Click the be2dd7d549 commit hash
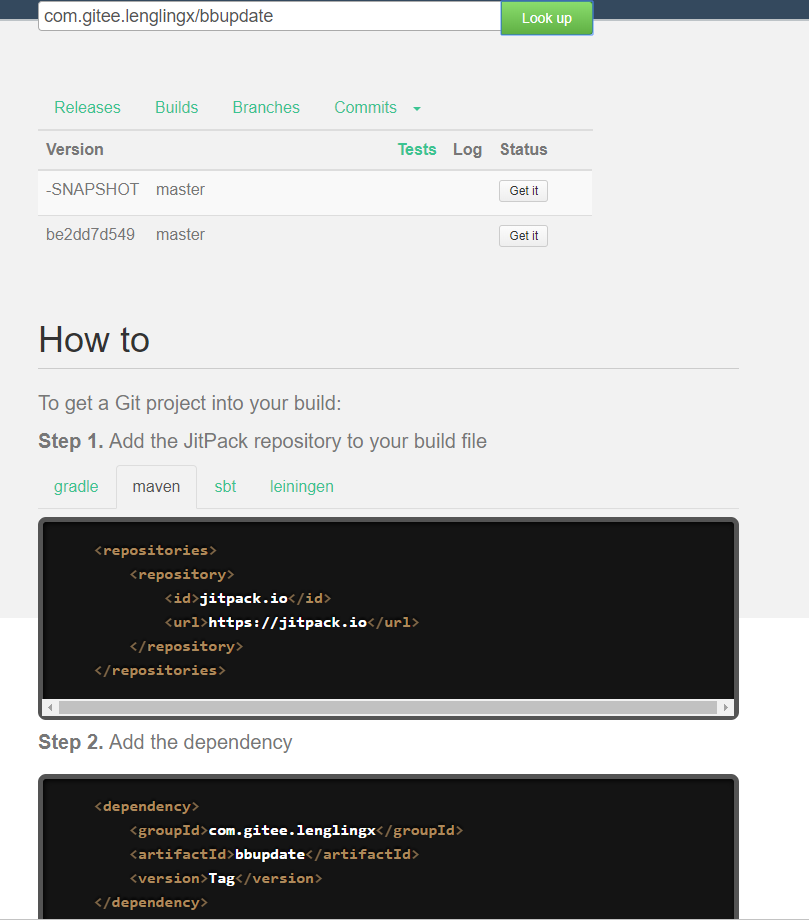The height and width of the screenshot is (923, 809). pyautogui.click(x=90, y=234)
